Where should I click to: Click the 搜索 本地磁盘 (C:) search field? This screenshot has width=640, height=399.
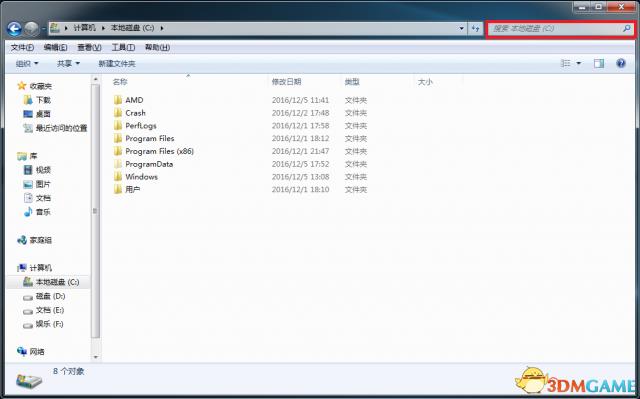555,29
